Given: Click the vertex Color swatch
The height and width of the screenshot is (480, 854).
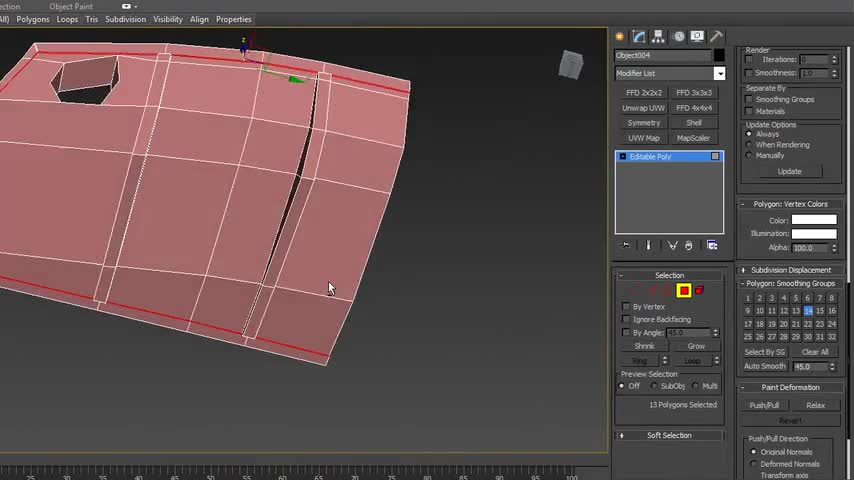Looking at the screenshot, I should (813, 220).
